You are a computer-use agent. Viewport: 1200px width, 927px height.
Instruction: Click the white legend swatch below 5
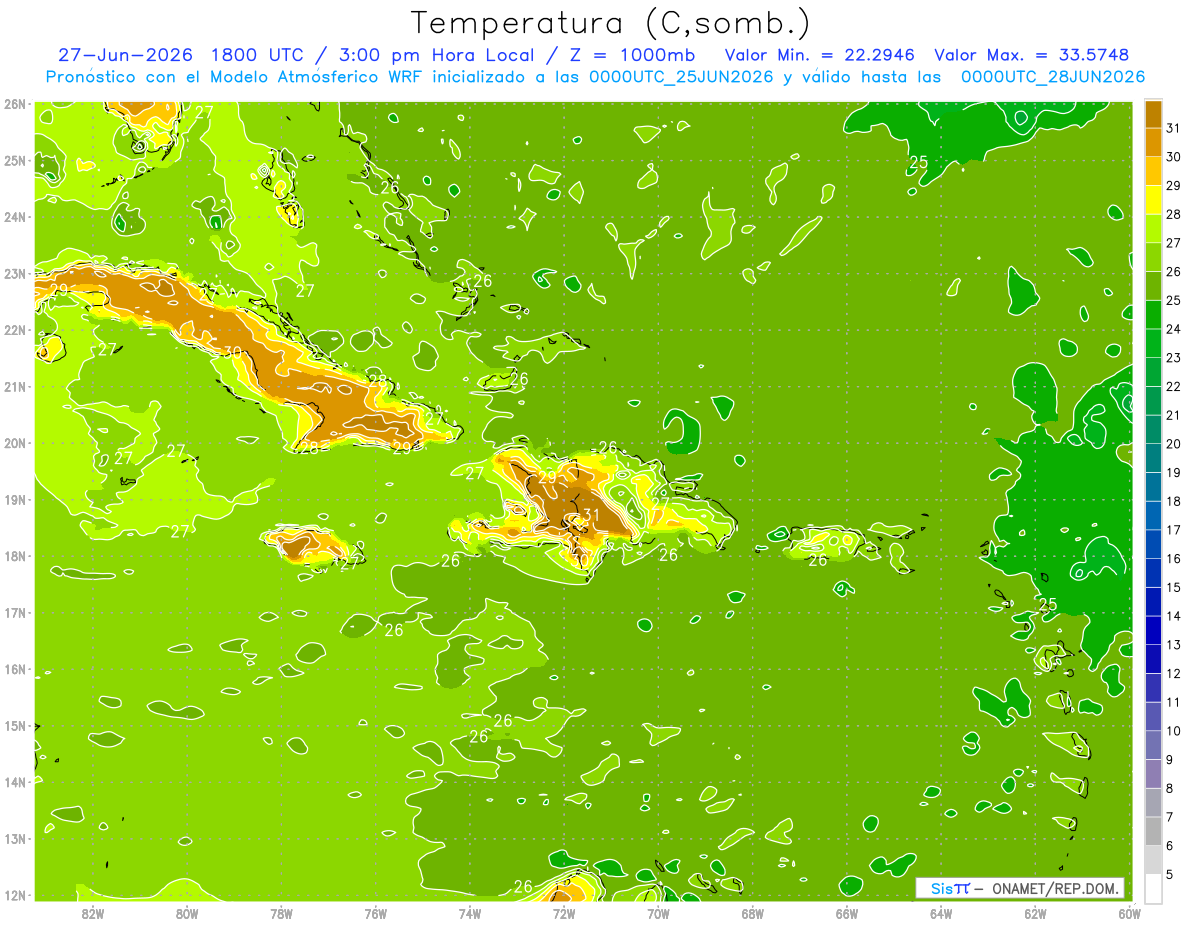pyautogui.click(x=1153, y=888)
